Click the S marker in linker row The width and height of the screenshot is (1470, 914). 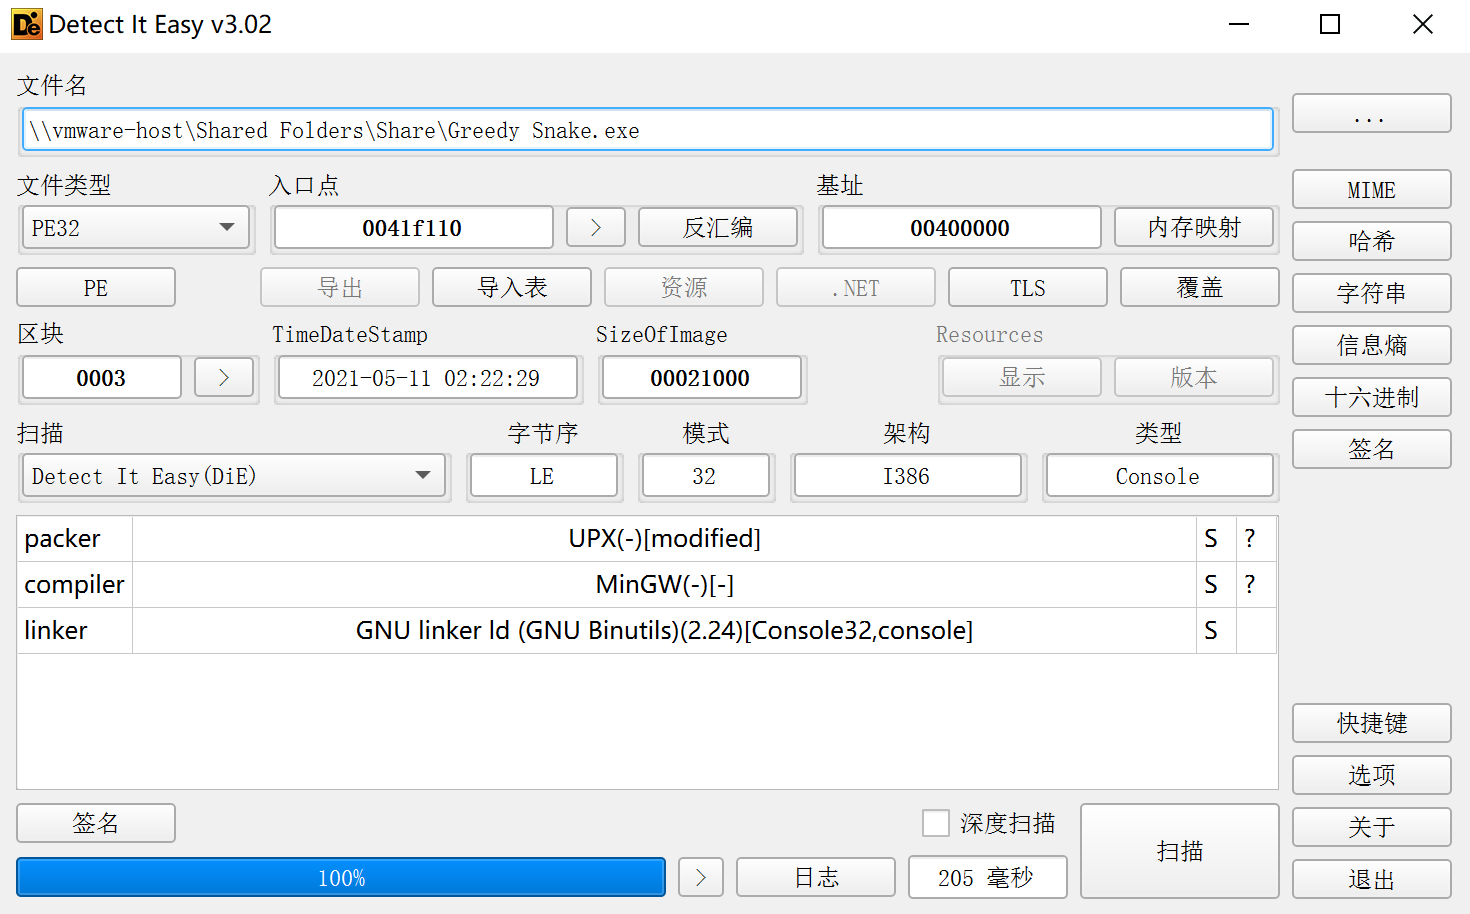pyautogui.click(x=1211, y=631)
